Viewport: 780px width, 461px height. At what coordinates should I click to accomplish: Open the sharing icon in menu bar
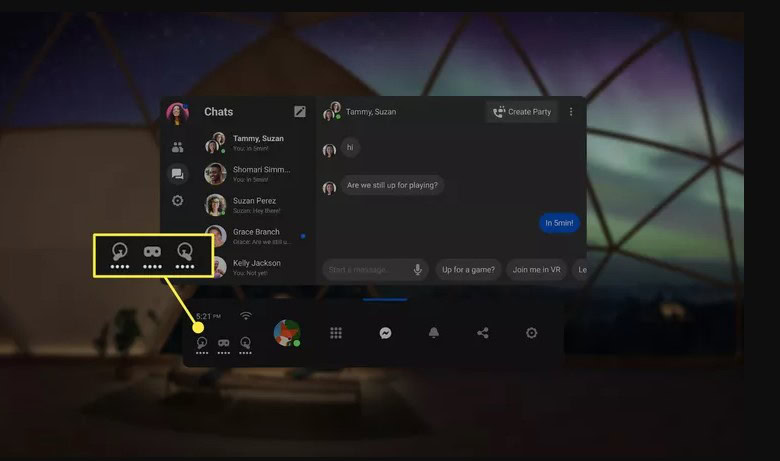[483, 333]
